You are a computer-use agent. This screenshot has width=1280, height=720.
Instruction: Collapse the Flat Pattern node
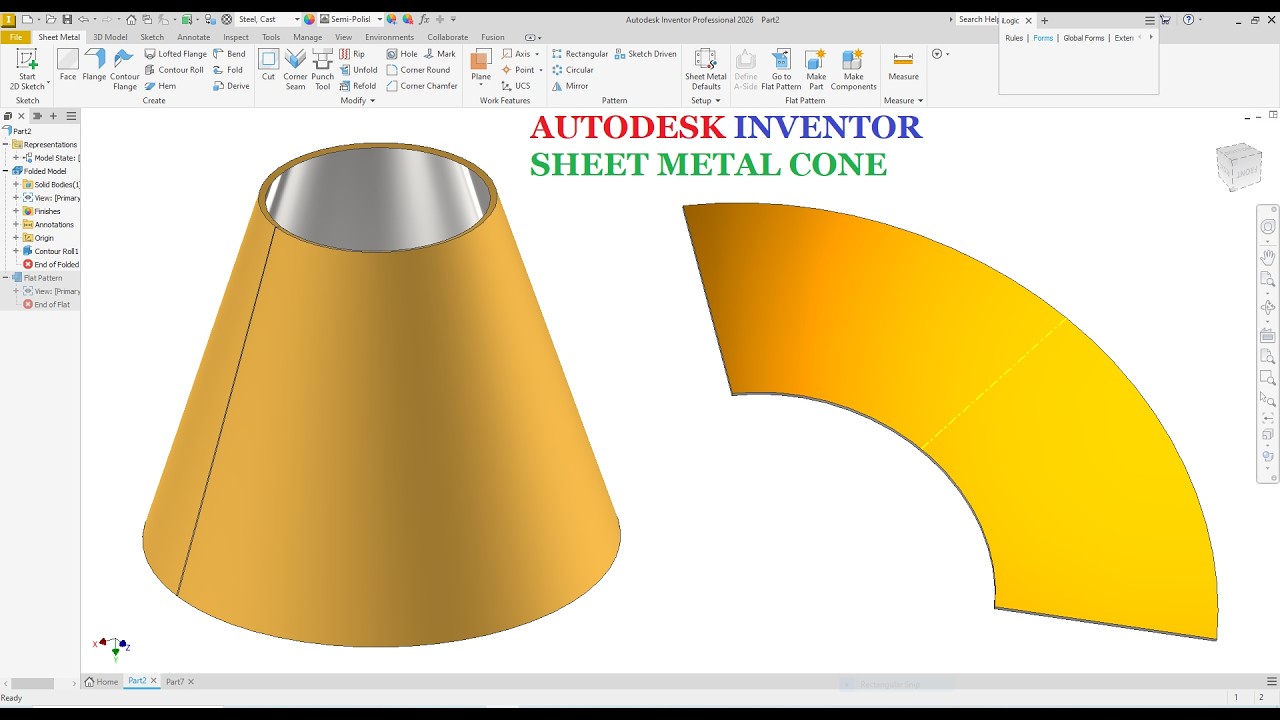(6, 278)
